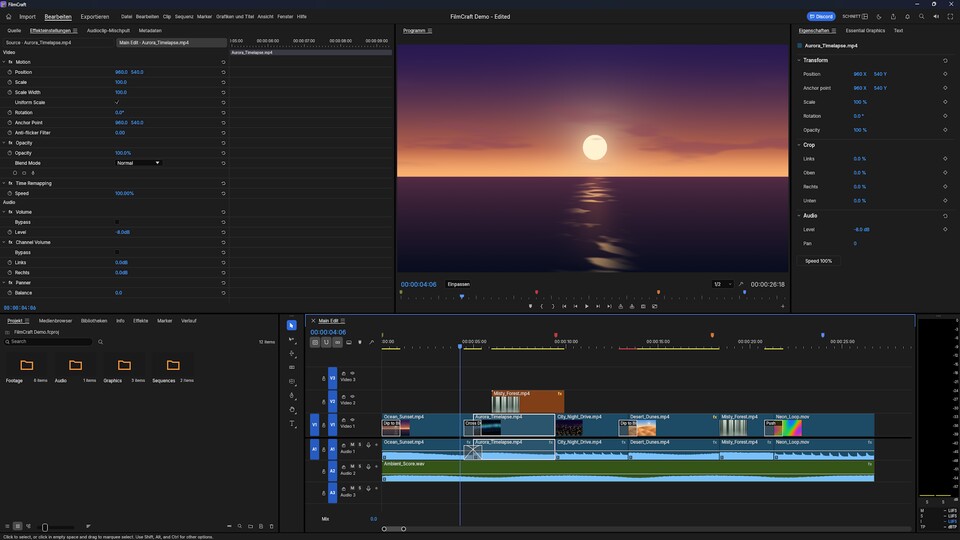
Task: Toggle snapping magnet in timeline
Action: (x=326, y=342)
